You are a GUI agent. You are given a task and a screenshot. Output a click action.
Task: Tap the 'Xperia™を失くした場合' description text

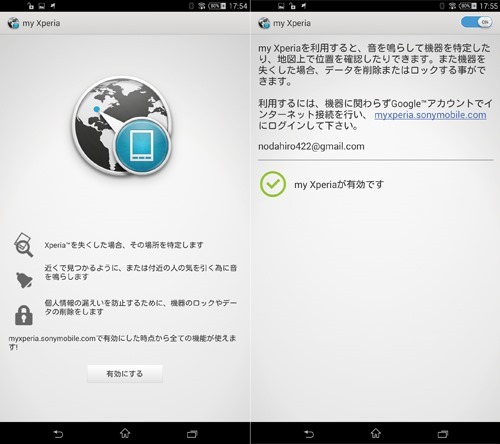(124, 245)
